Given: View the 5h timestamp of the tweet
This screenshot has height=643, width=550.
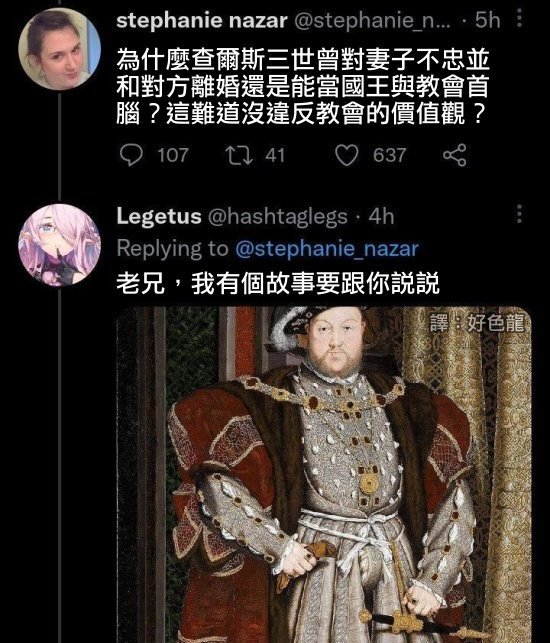Looking at the screenshot, I should click(488, 21).
